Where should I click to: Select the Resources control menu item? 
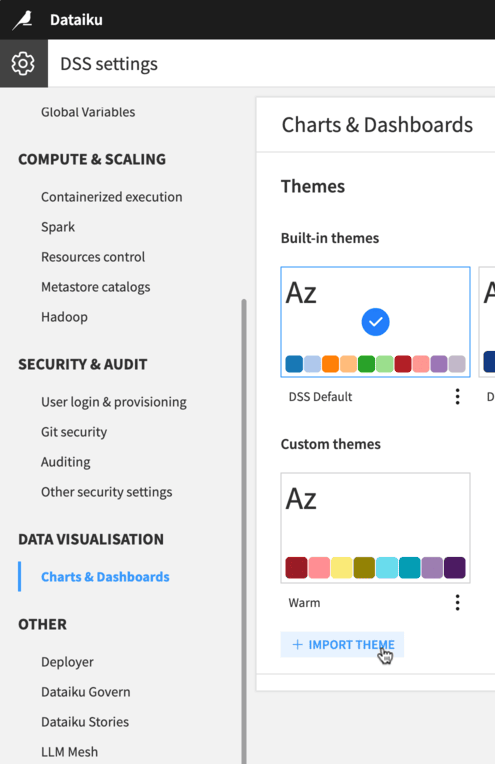pyautogui.click(x=93, y=257)
